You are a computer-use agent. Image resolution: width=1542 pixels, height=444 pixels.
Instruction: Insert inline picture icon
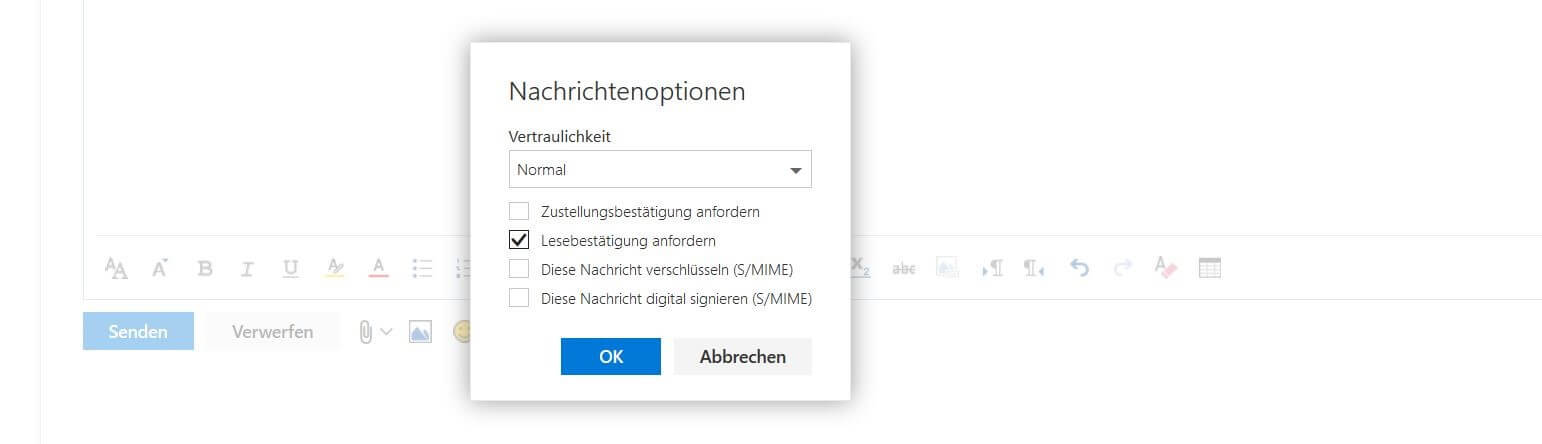pos(420,332)
